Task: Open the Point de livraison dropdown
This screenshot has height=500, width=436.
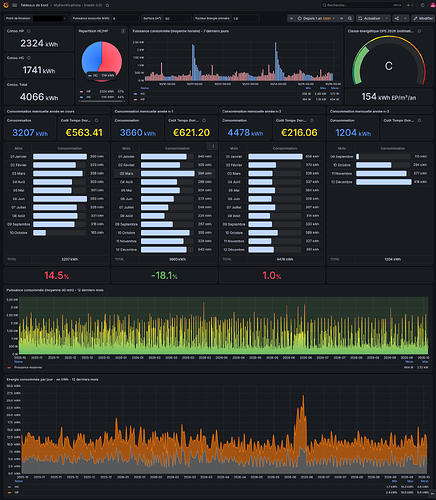Action: [x=49, y=18]
